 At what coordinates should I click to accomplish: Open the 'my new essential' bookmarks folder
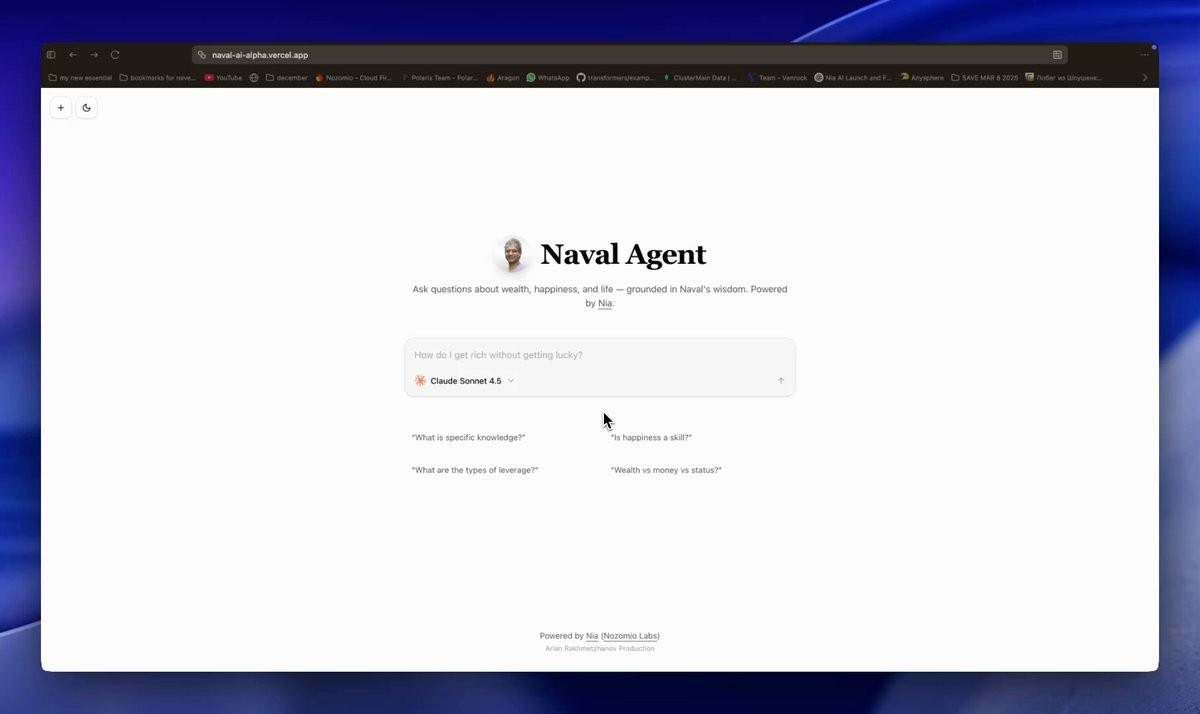point(80,77)
